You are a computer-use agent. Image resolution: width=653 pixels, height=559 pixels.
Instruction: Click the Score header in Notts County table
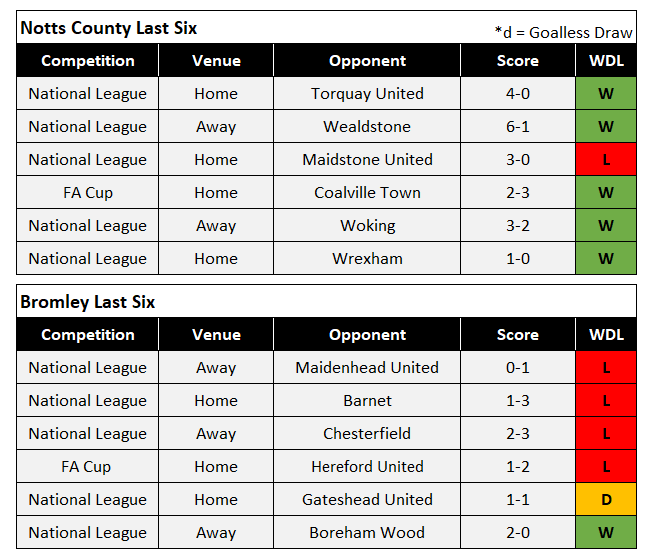[x=517, y=61]
